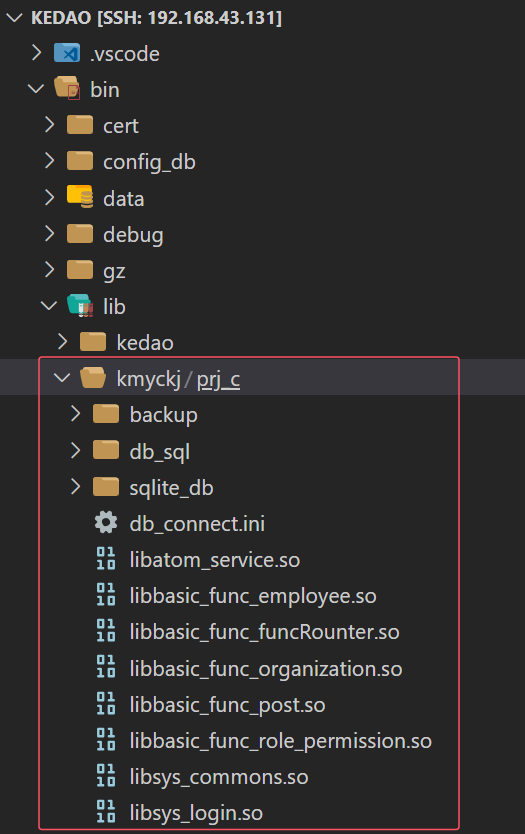The width and height of the screenshot is (525, 834).
Task: Expand the backup folder chevron
Action: point(76,414)
